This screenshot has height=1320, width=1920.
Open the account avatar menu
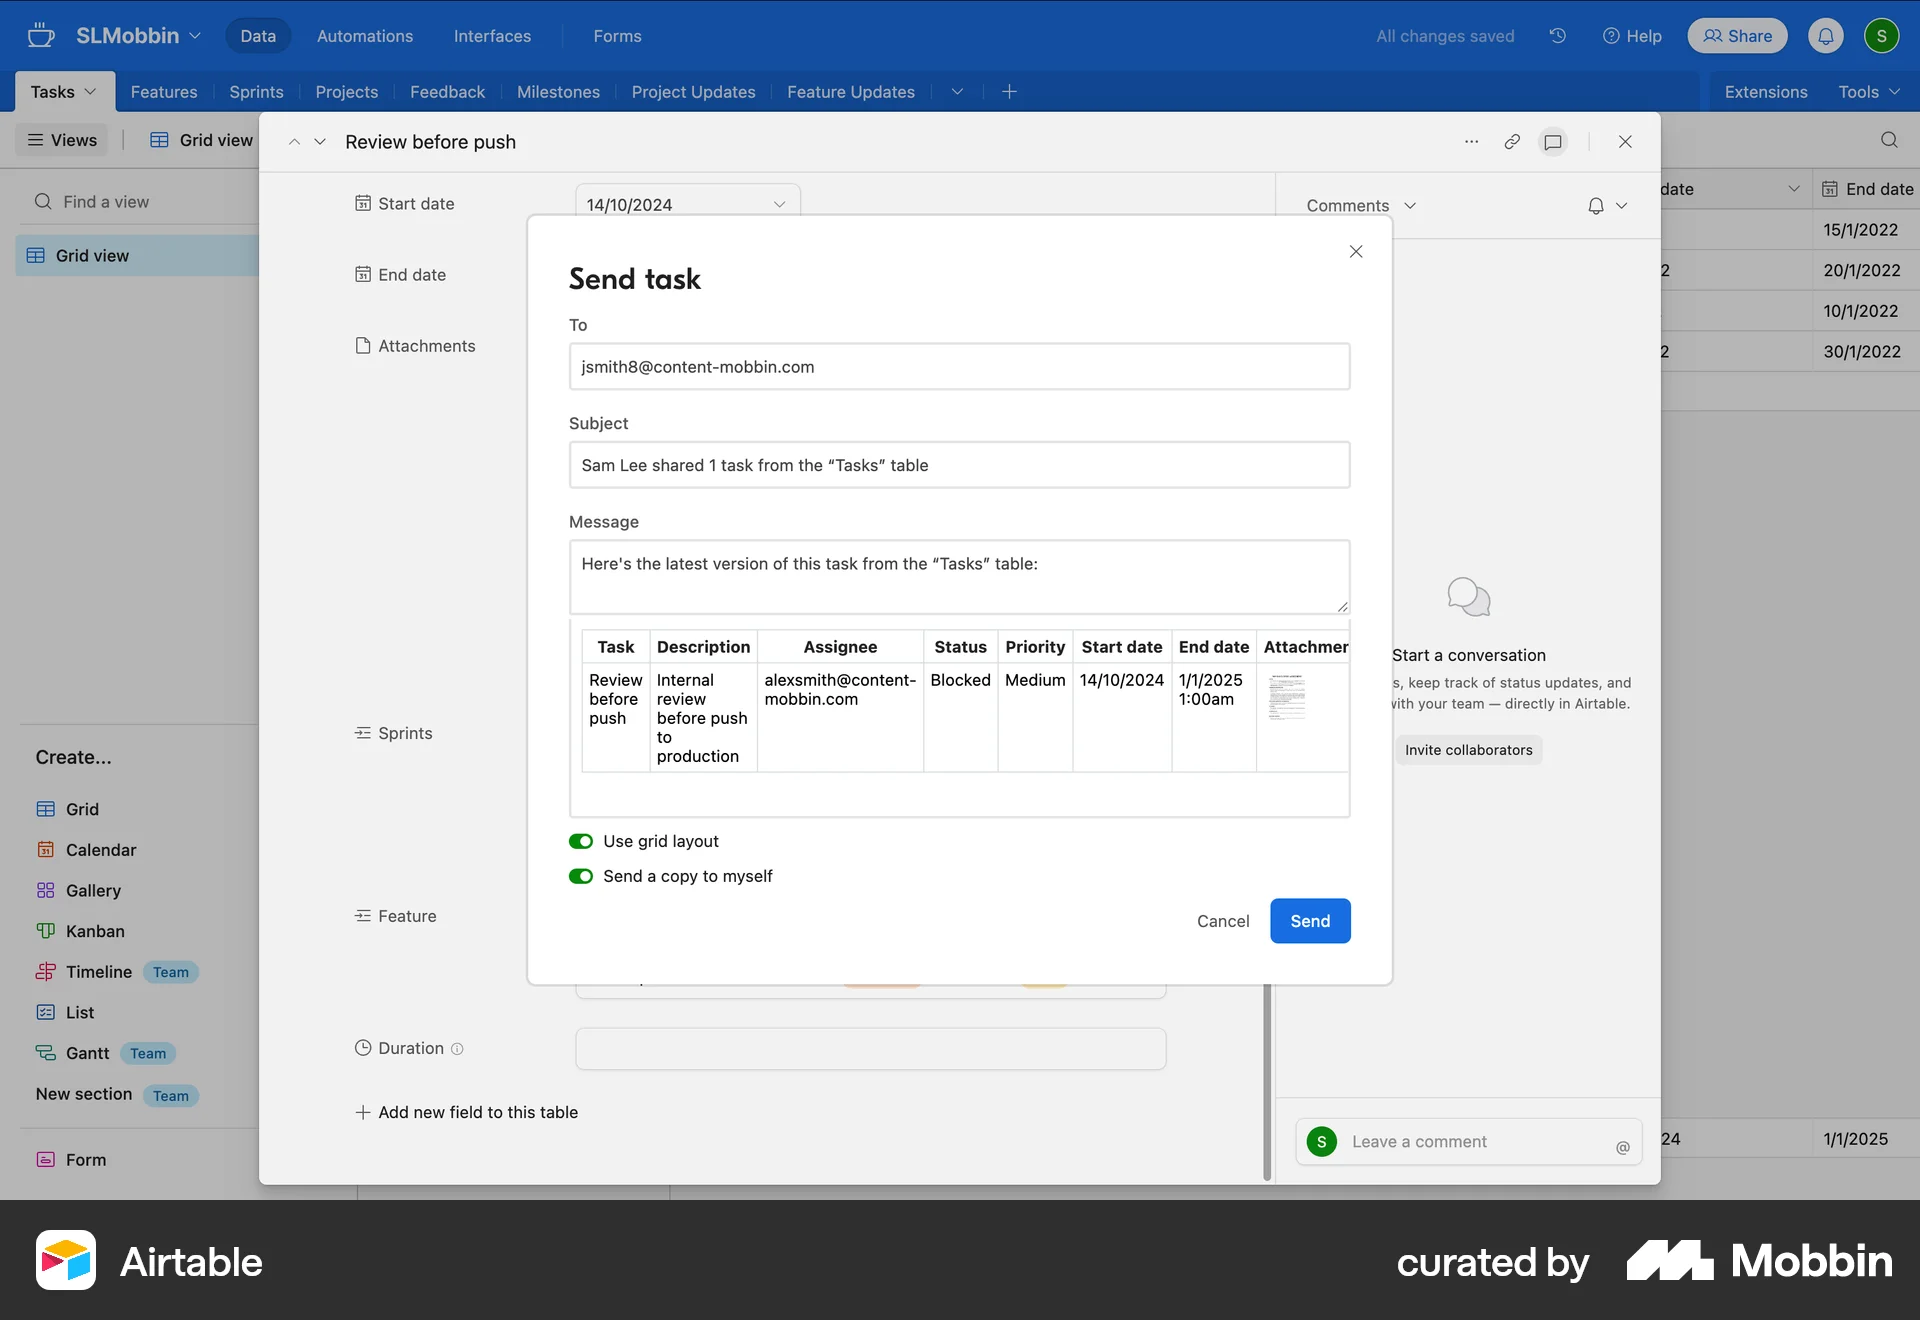point(1883,36)
